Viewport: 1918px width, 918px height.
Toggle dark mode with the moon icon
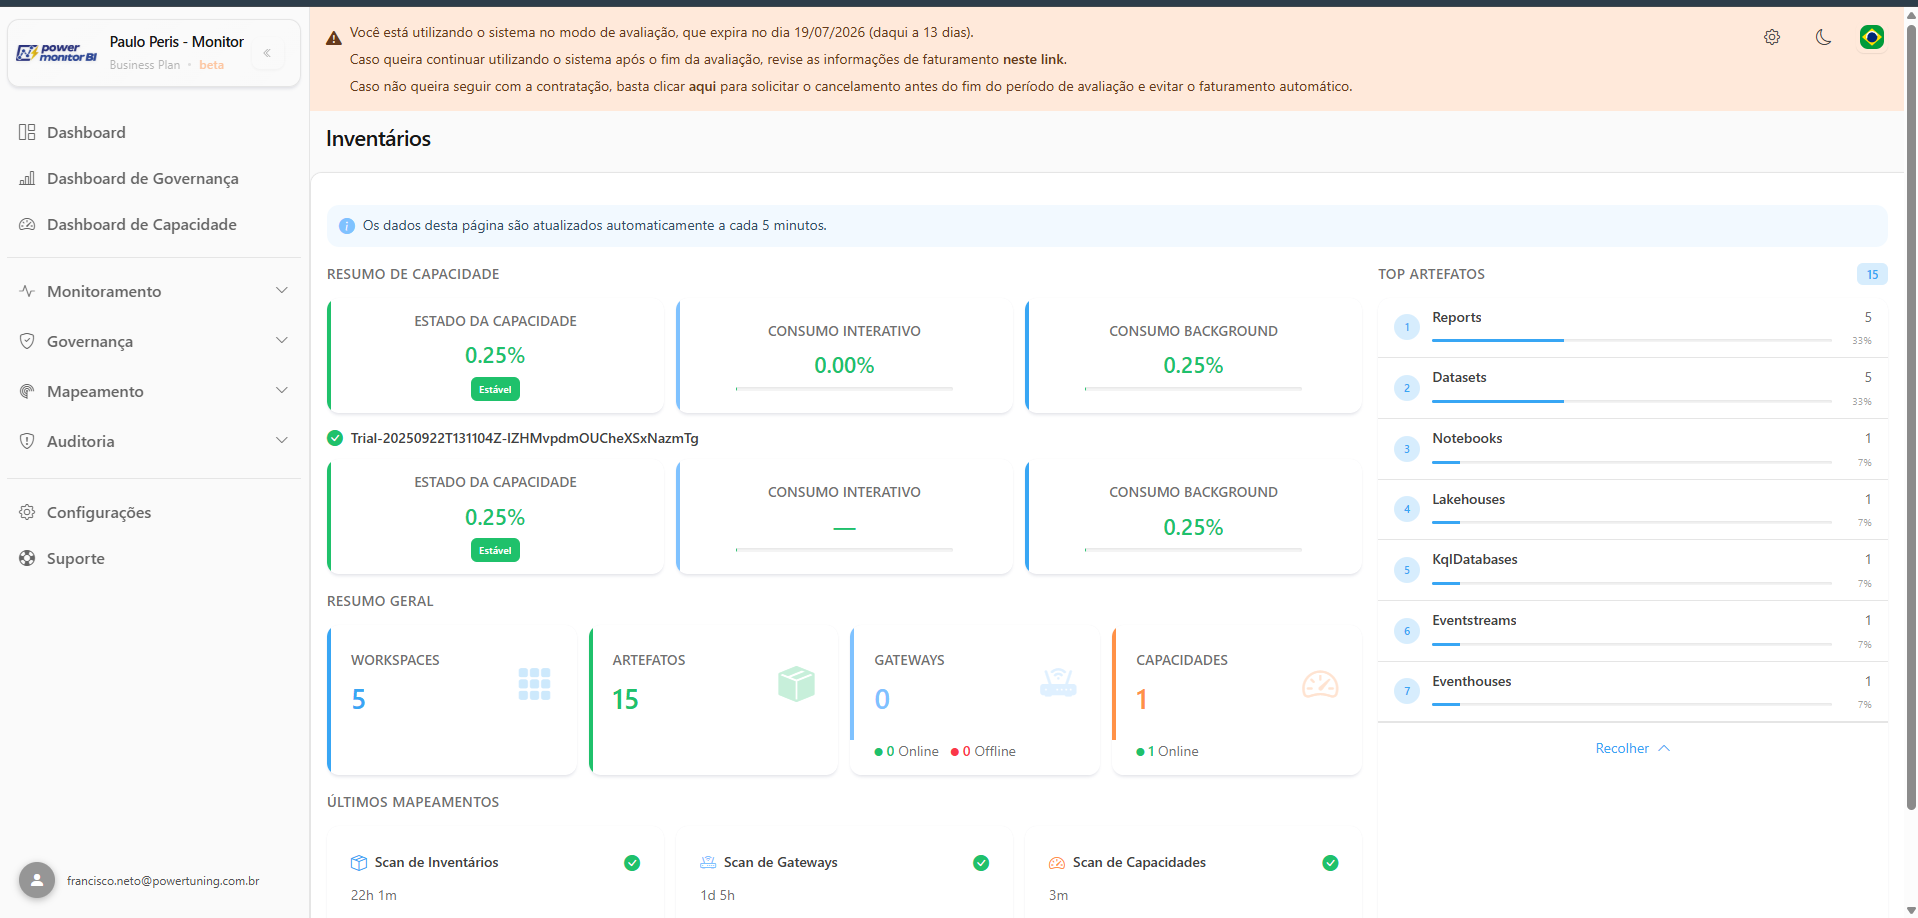pos(1823,37)
